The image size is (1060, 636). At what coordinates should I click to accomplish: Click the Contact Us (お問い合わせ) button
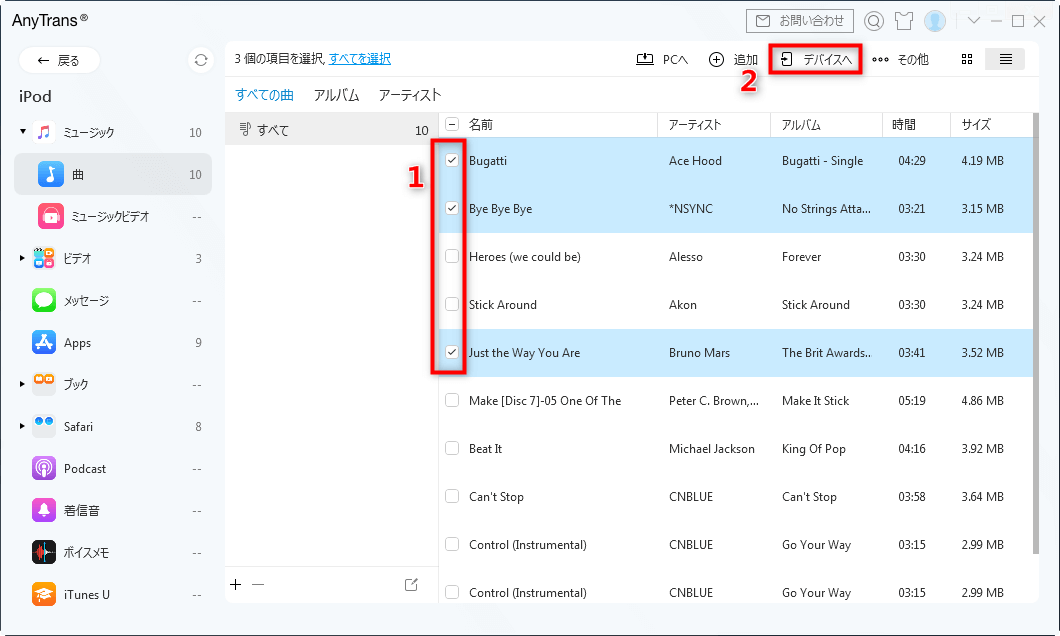pyautogui.click(x=800, y=21)
